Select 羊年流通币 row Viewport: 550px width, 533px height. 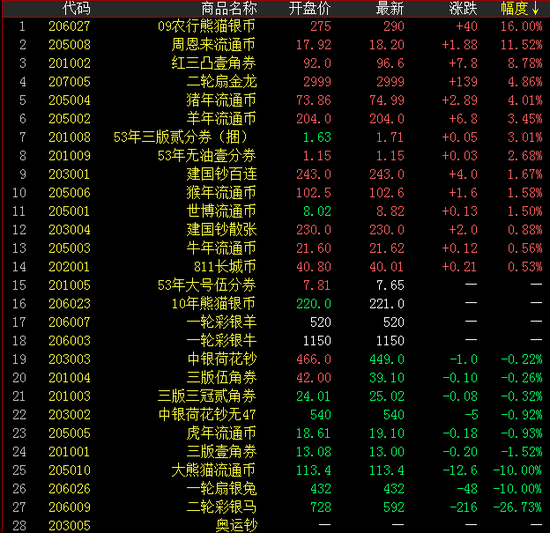click(275, 119)
